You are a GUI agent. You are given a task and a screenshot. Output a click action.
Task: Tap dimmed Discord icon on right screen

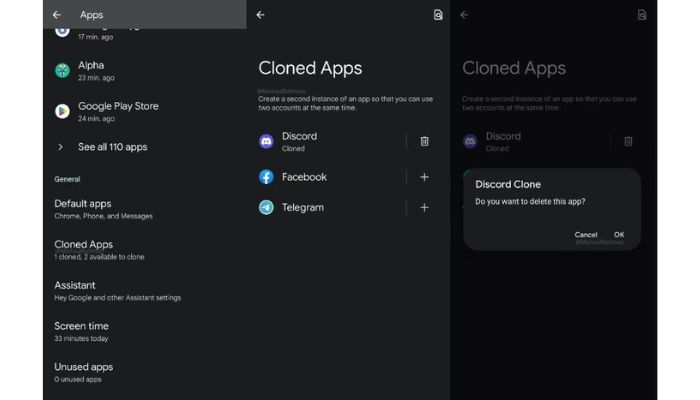470,142
